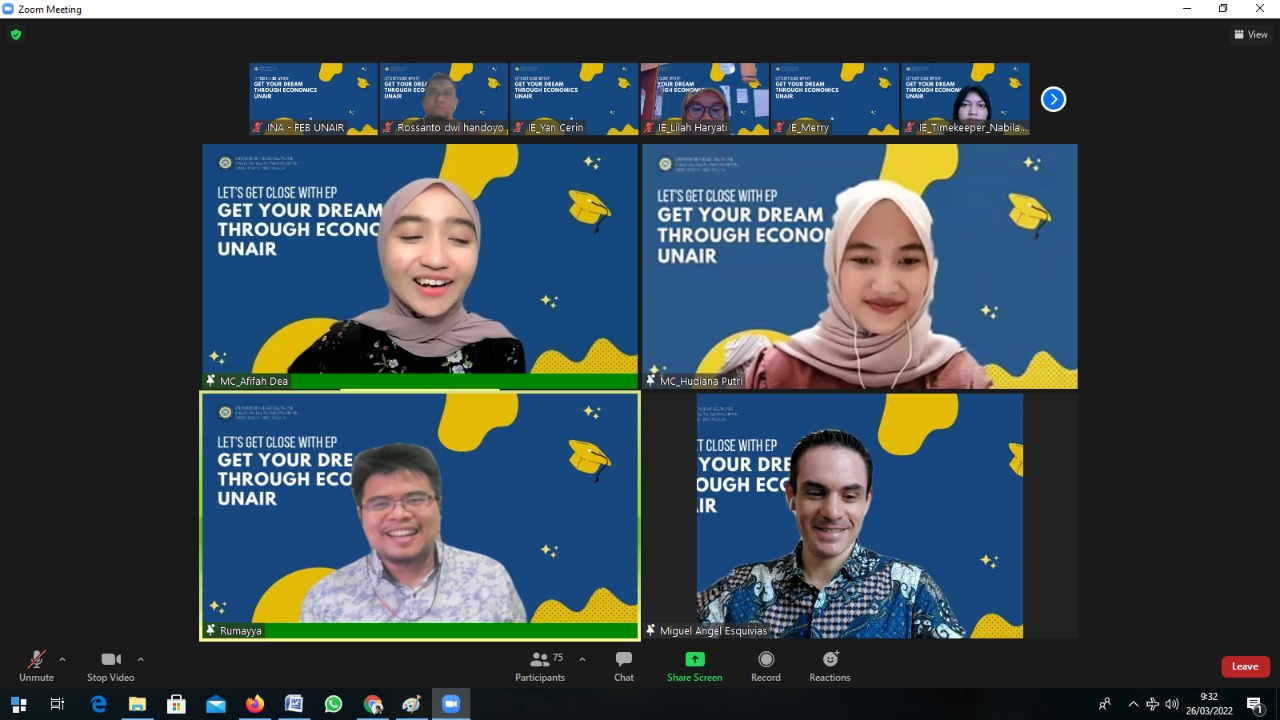Expand the arrow next to Participants
Screen dimensions: 1280x720
(x=582, y=659)
